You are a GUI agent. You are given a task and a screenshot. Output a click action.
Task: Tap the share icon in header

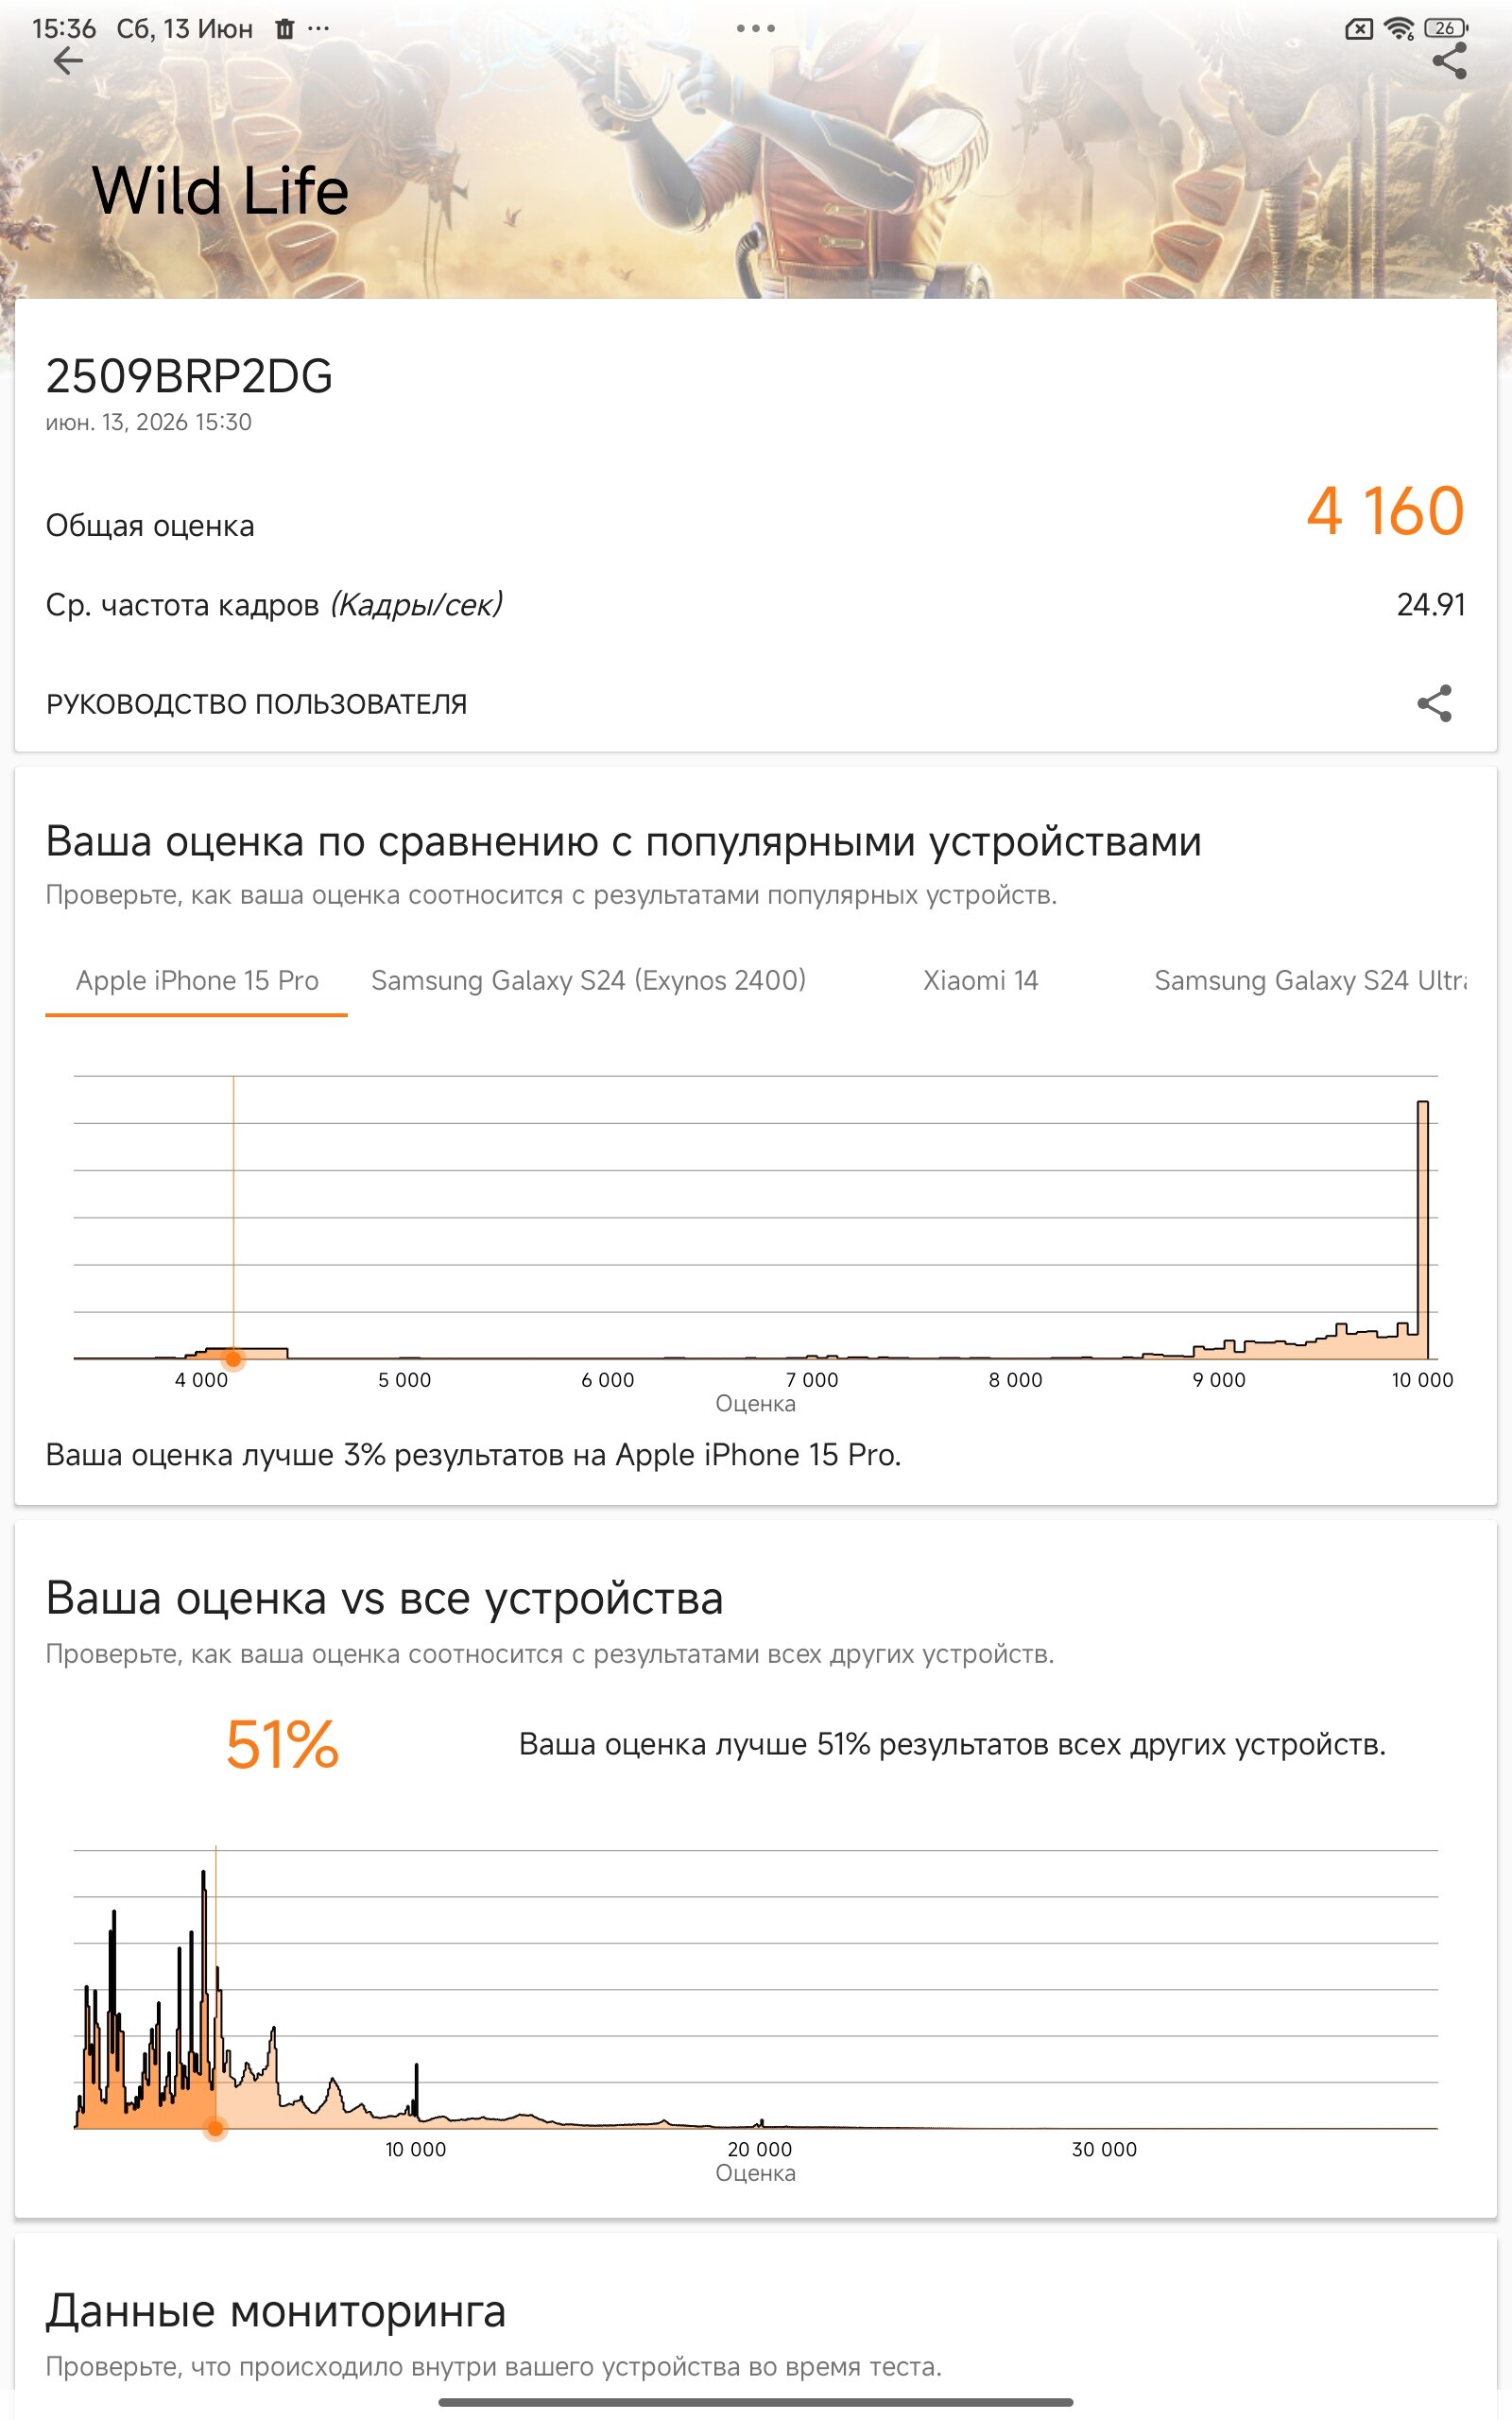(1449, 61)
